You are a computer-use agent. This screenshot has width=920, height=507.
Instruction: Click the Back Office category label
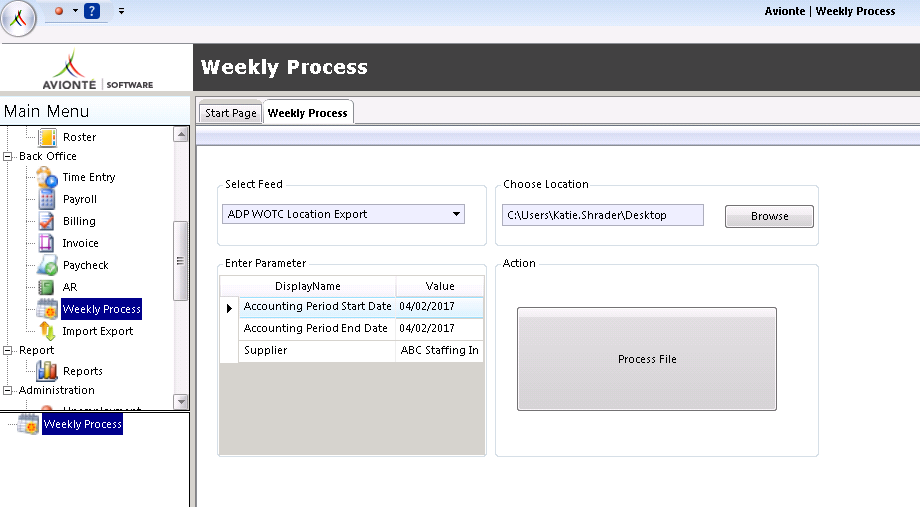pyautogui.click(x=48, y=156)
